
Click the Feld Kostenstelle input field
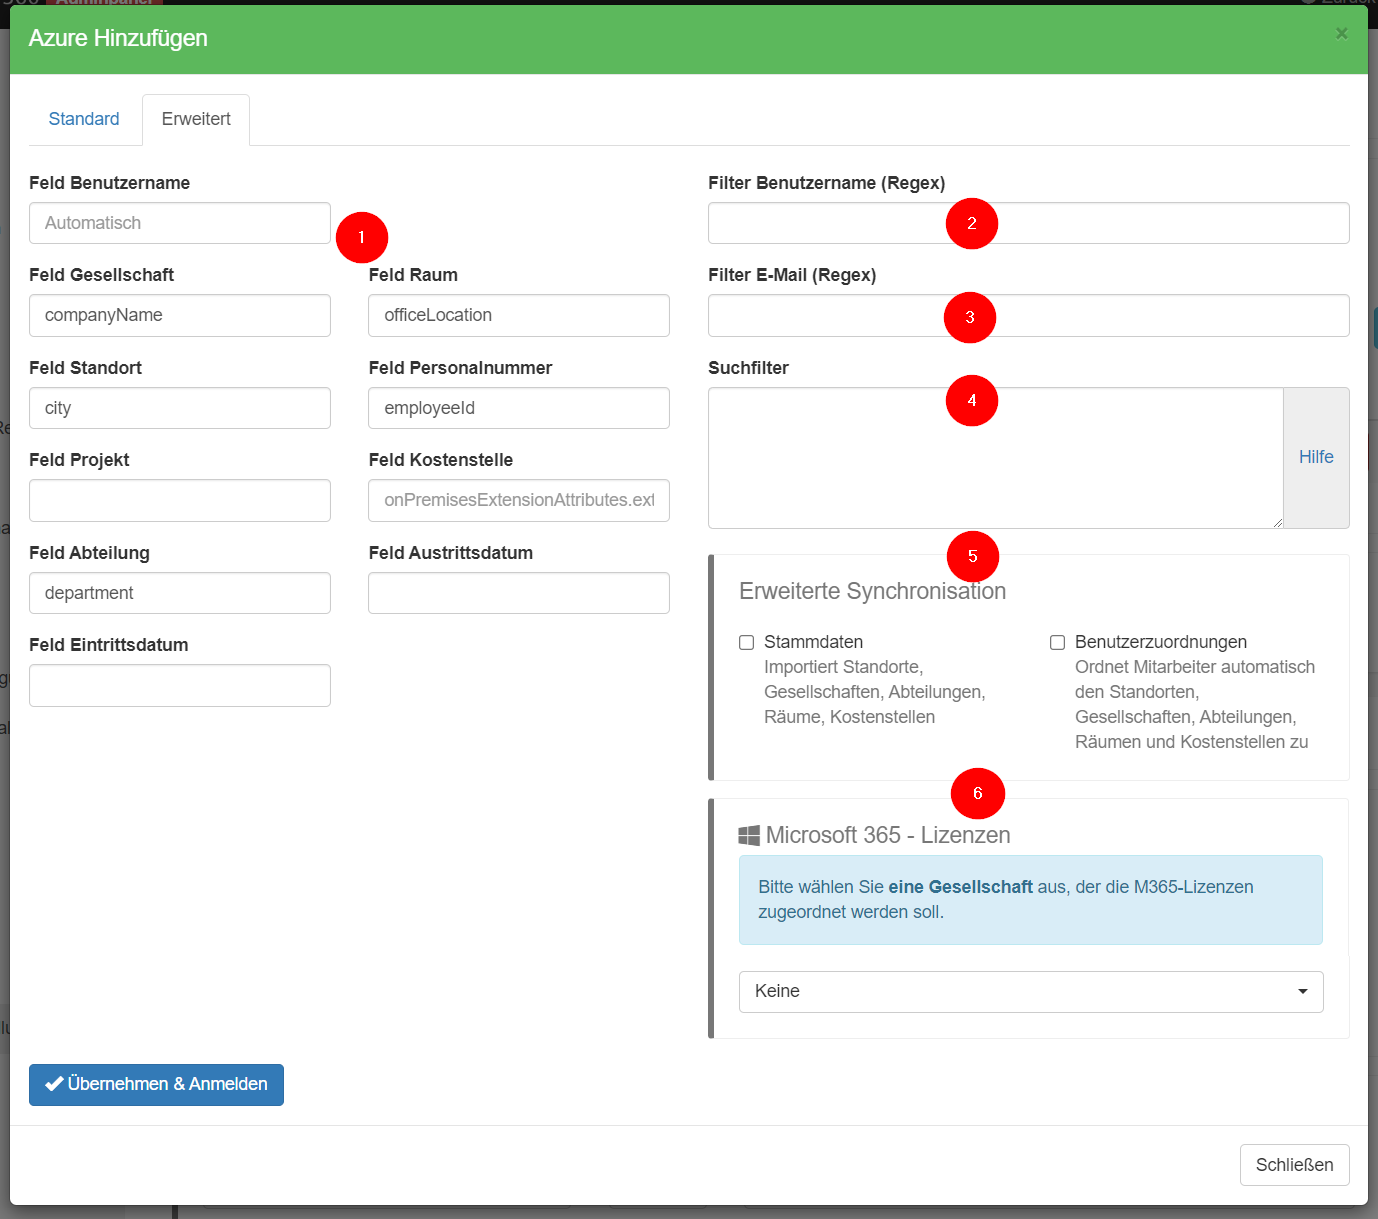pyautogui.click(x=519, y=500)
